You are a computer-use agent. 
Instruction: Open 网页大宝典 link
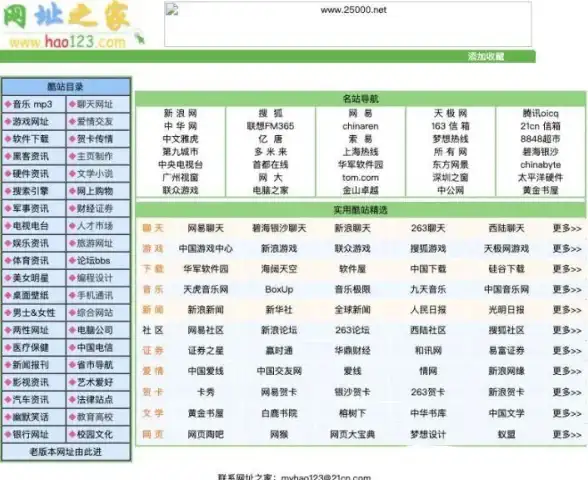pos(352,434)
